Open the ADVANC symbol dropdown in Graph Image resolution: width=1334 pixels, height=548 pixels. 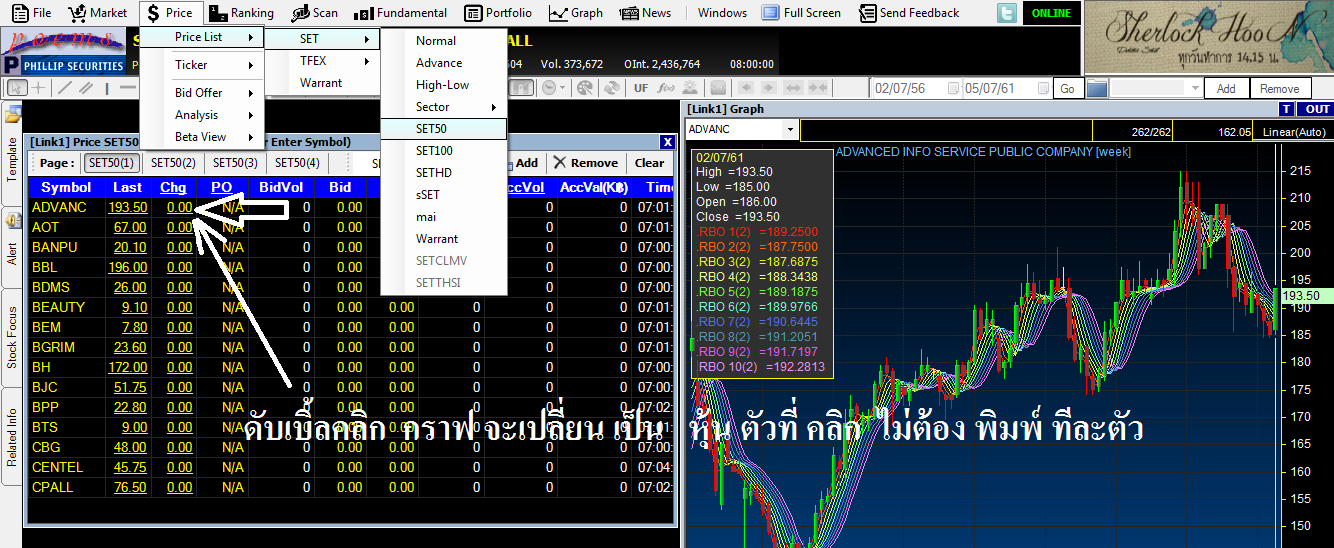[x=790, y=130]
